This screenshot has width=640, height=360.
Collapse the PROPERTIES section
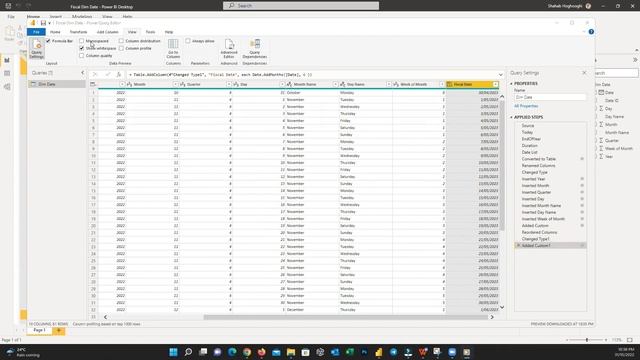511,84
